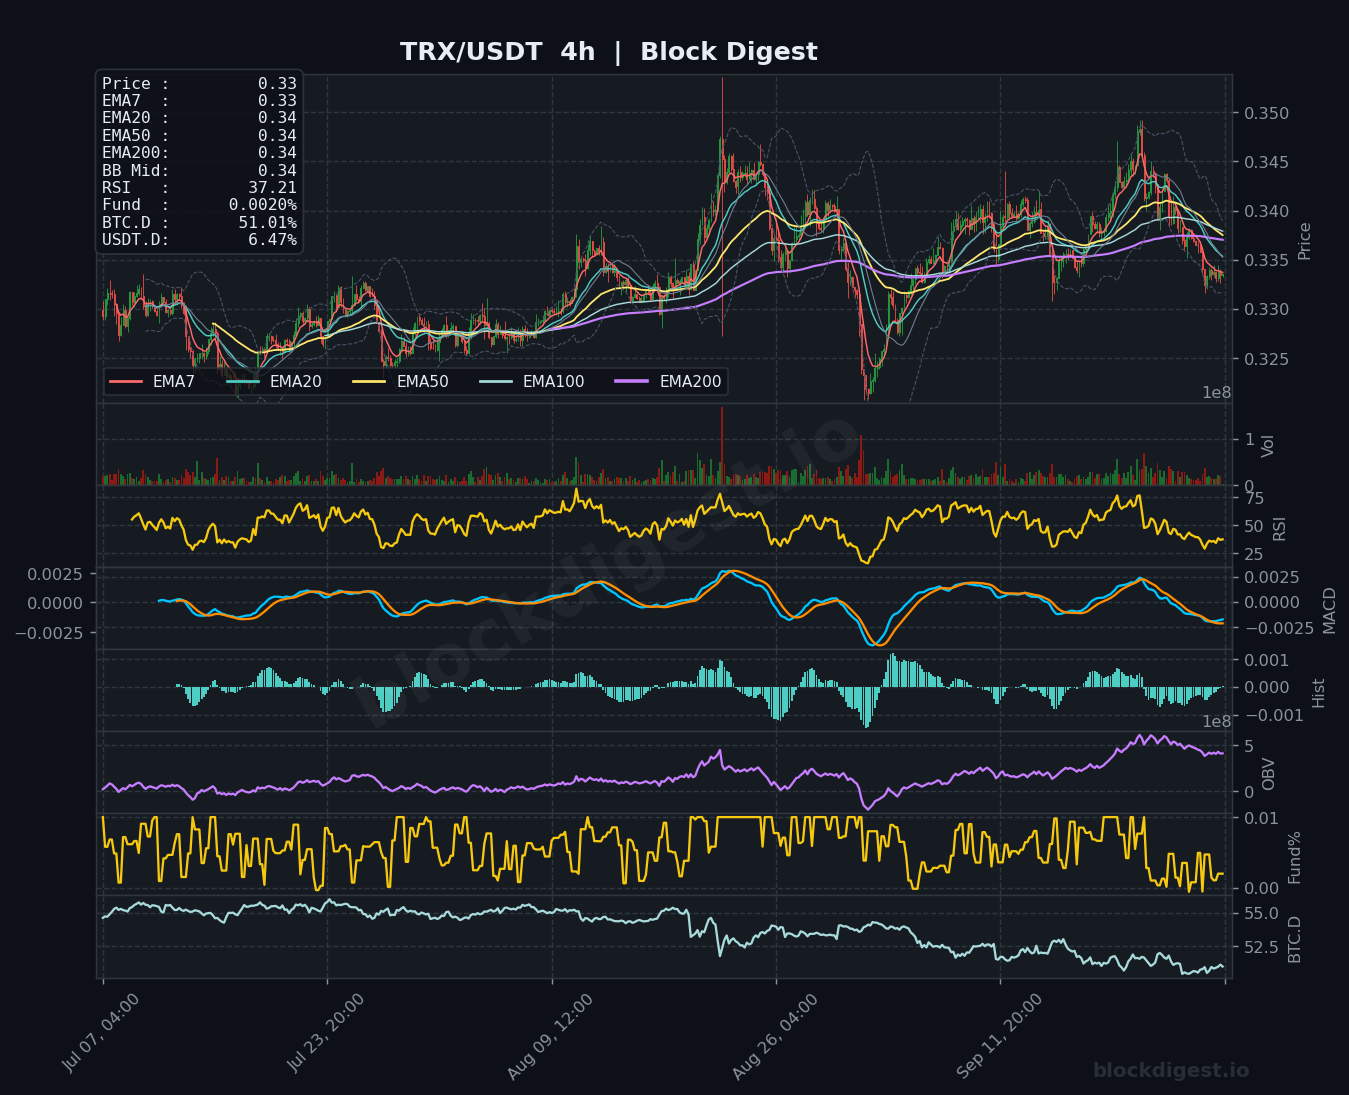
Task: Click the RSI 37.21 reading in the info box
Action: pos(199,187)
